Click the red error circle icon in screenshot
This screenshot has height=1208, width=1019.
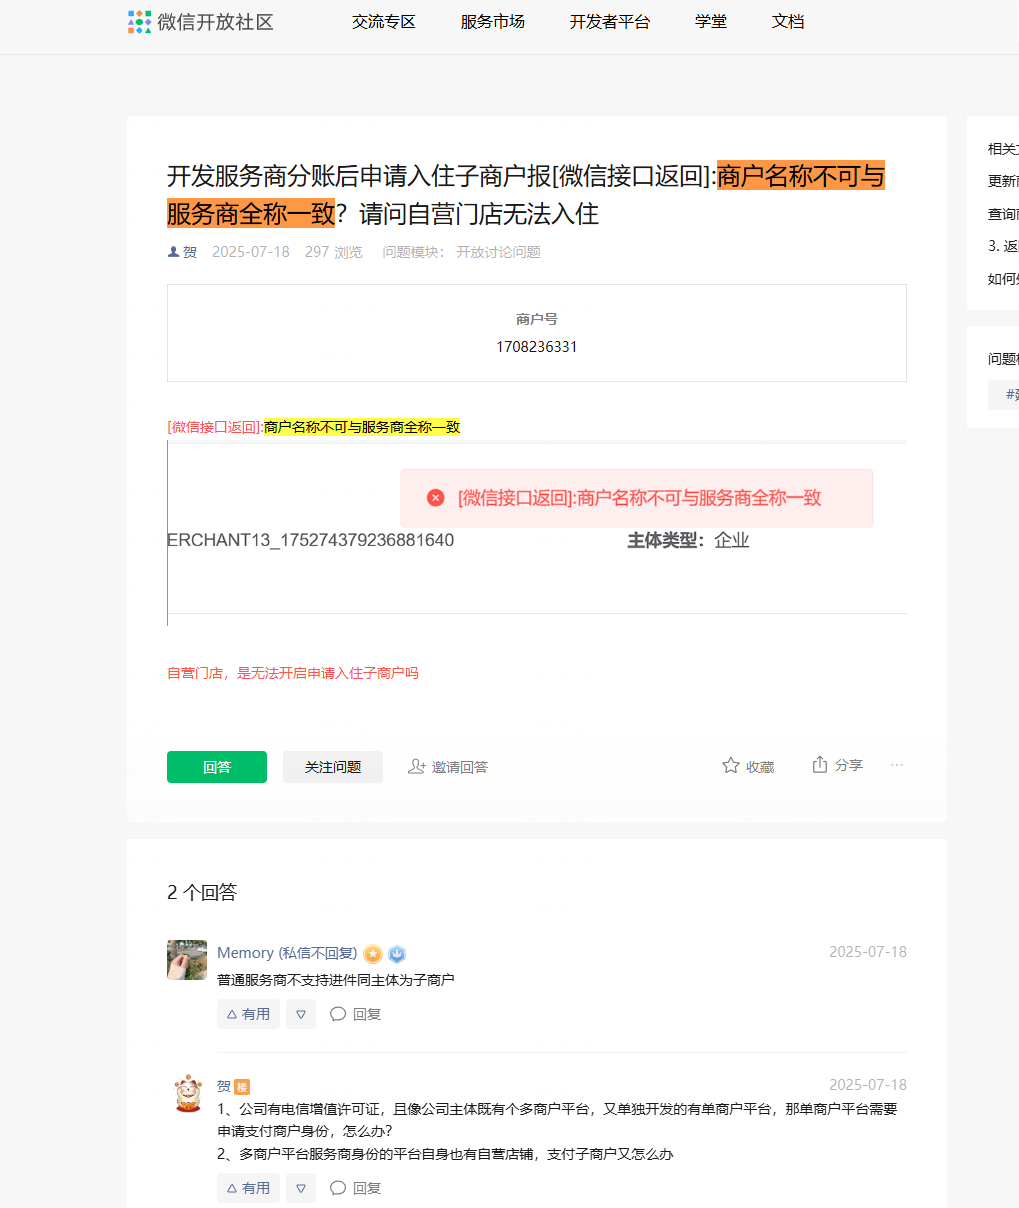point(436,498)
